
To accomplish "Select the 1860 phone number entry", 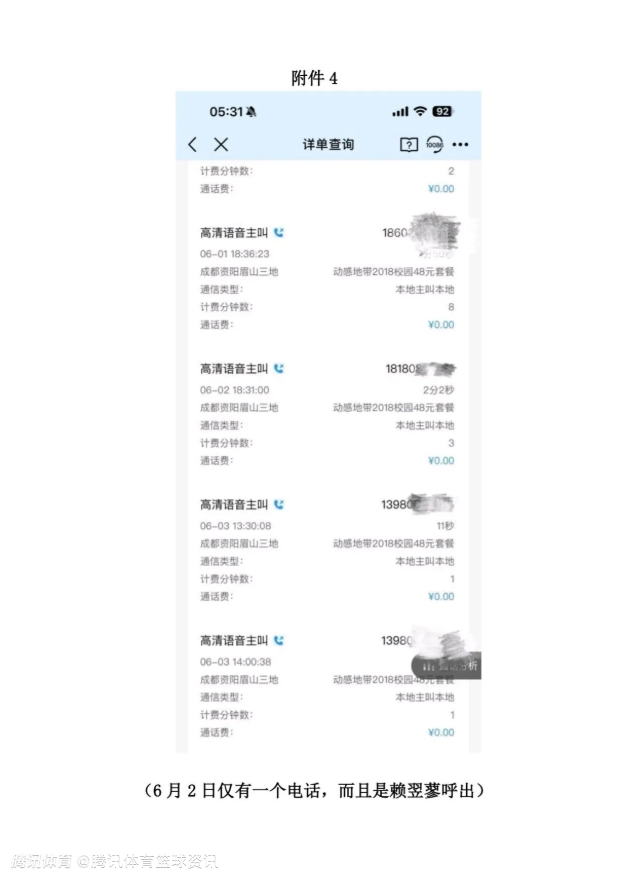I will point(420,232).
